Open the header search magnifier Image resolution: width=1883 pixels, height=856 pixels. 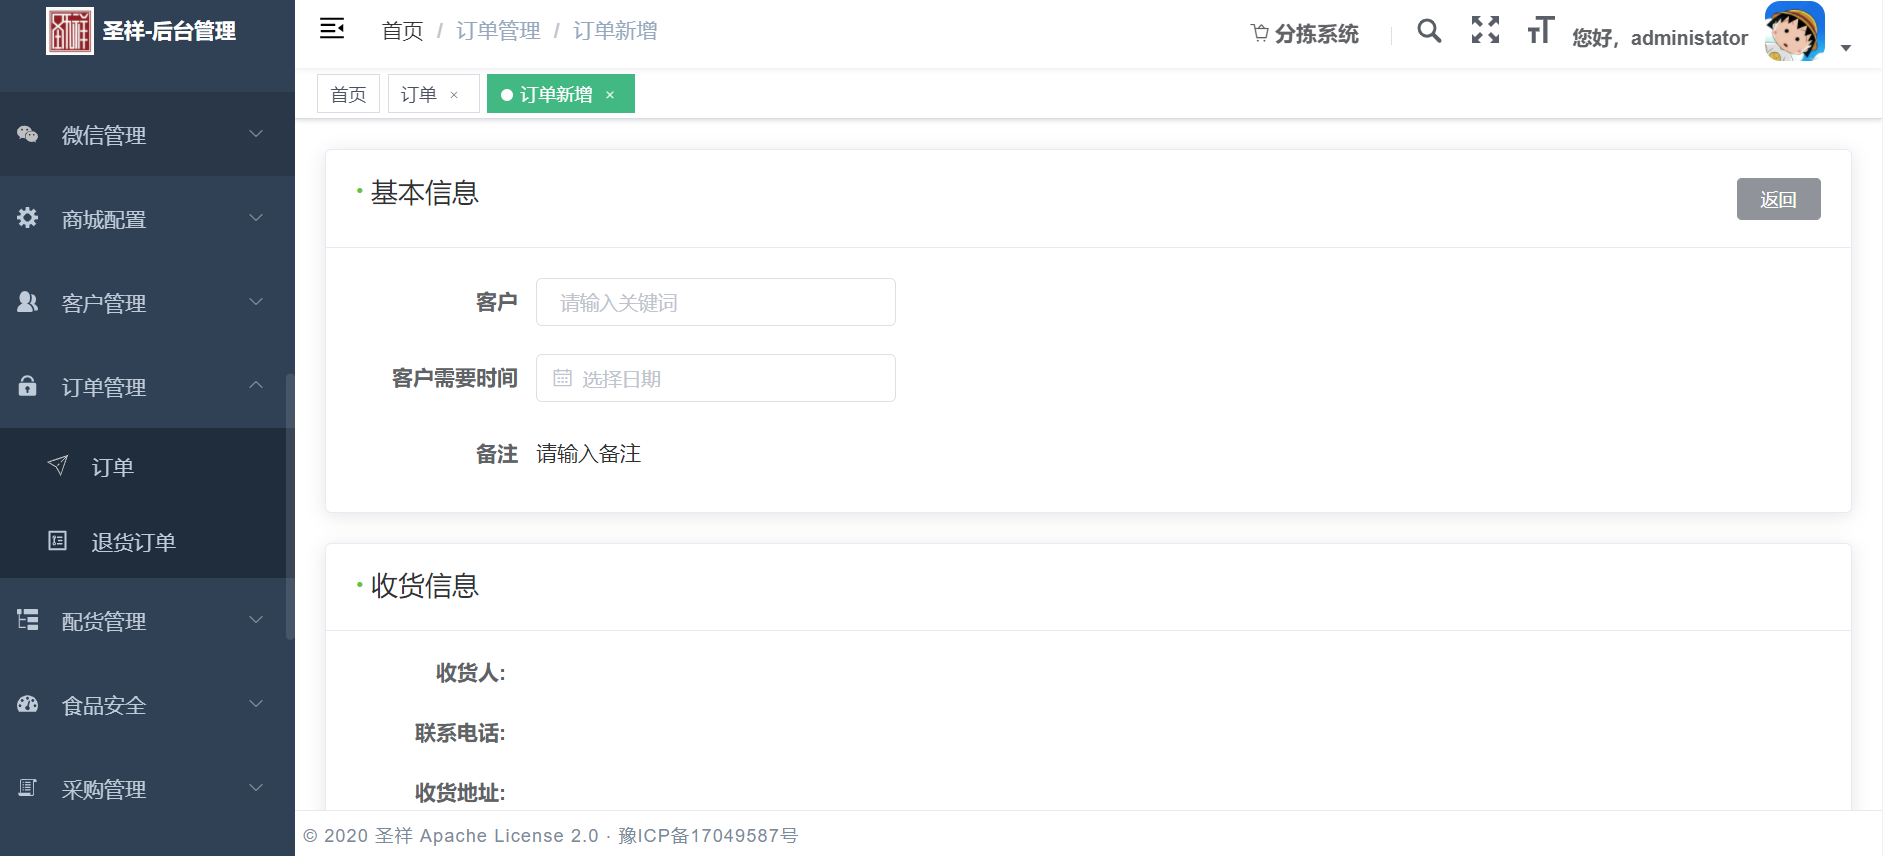click(1429, 31)
